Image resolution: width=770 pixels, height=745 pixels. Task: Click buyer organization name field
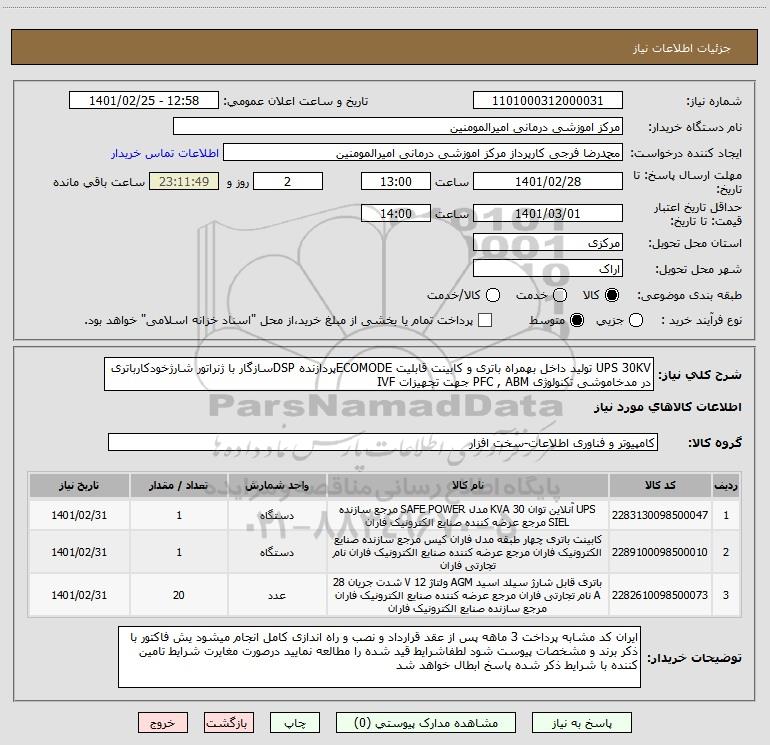coord(398,127)
